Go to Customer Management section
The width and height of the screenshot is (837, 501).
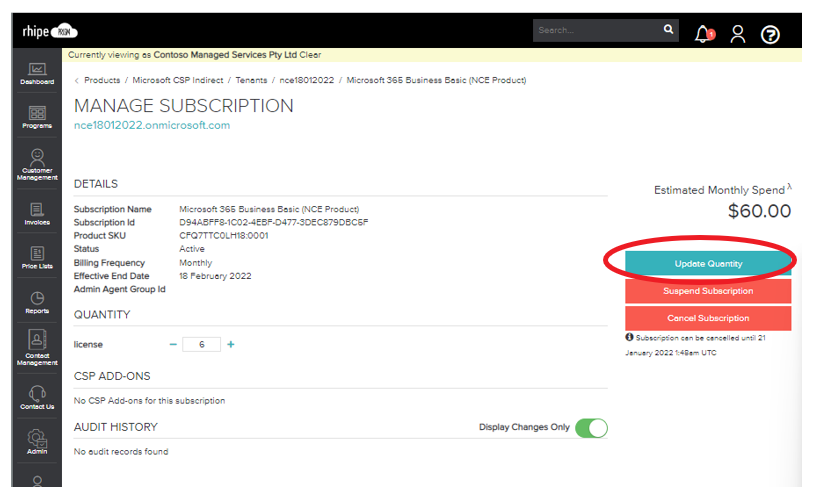[37, 164]
